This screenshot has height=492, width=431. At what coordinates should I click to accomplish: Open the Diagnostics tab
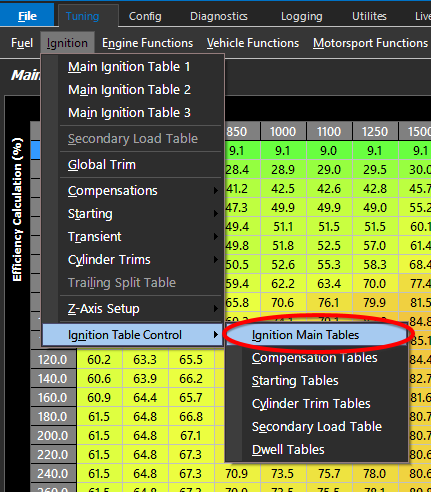pos(219,16)
